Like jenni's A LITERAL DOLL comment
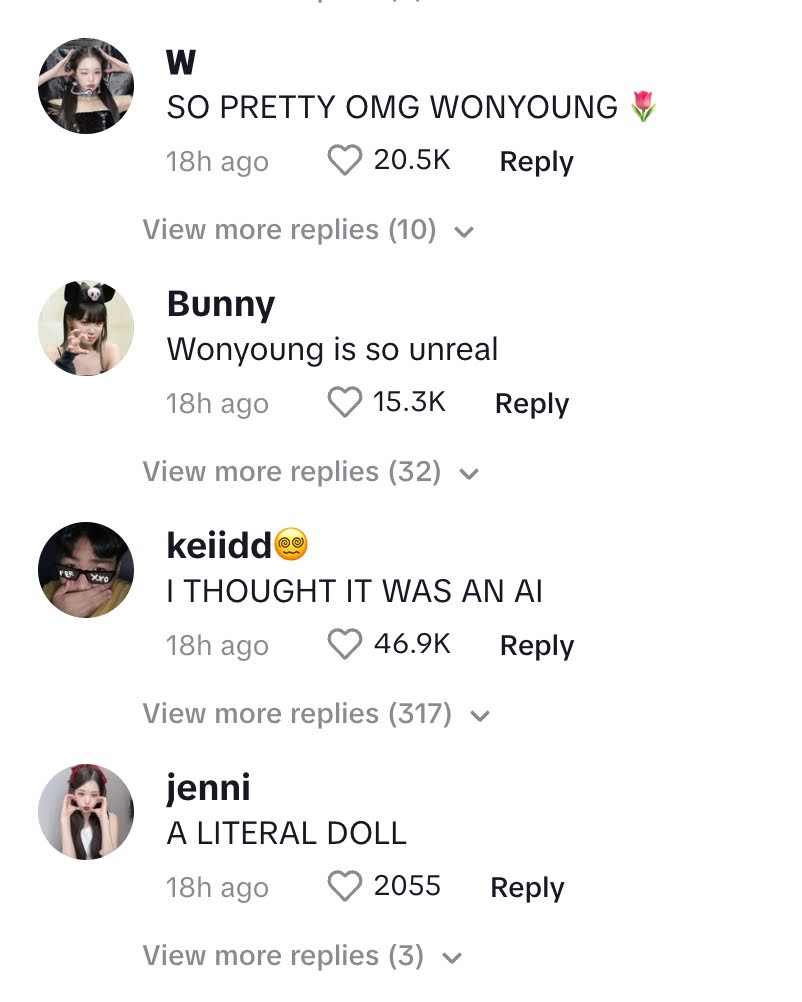Viewport: 802px width, 1002px height. pyautogui.click(x=345, y=886)
